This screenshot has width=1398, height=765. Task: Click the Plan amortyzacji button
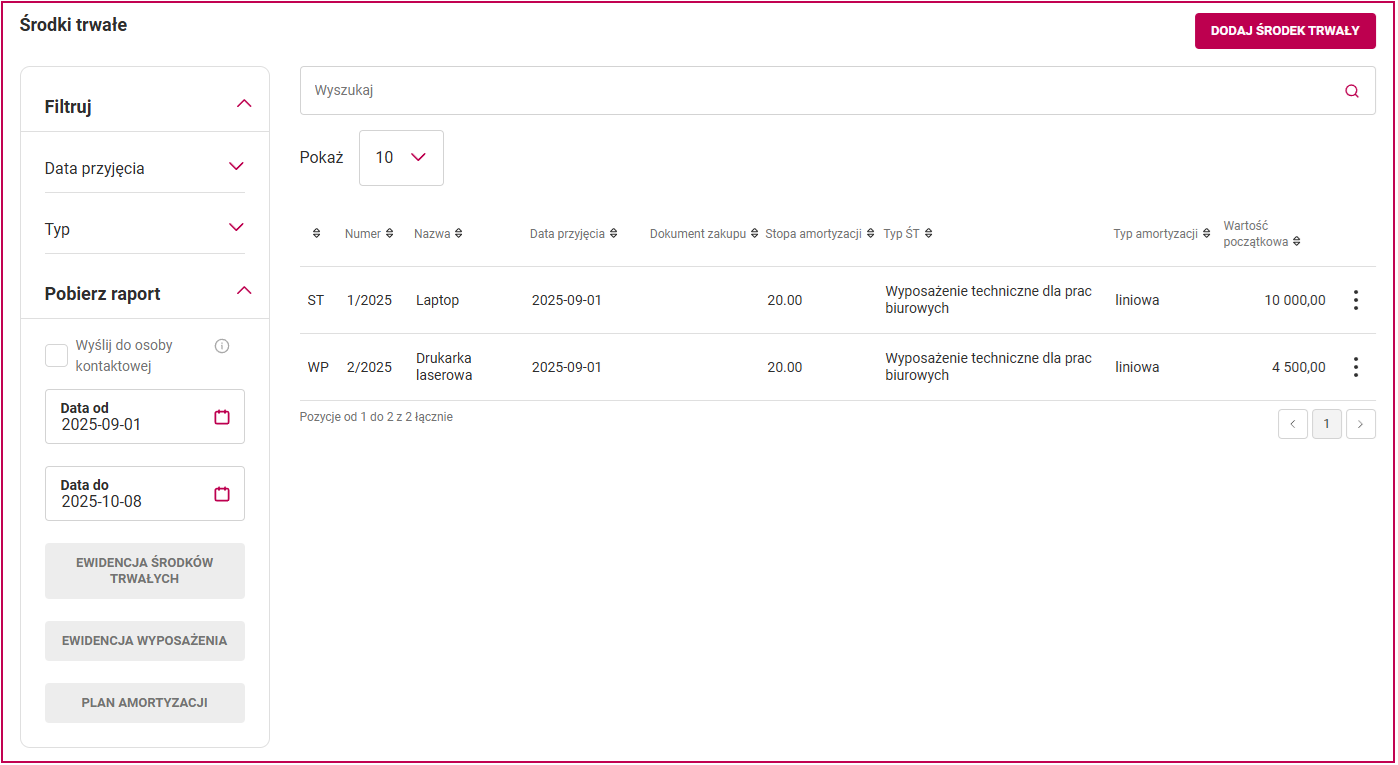145,703
